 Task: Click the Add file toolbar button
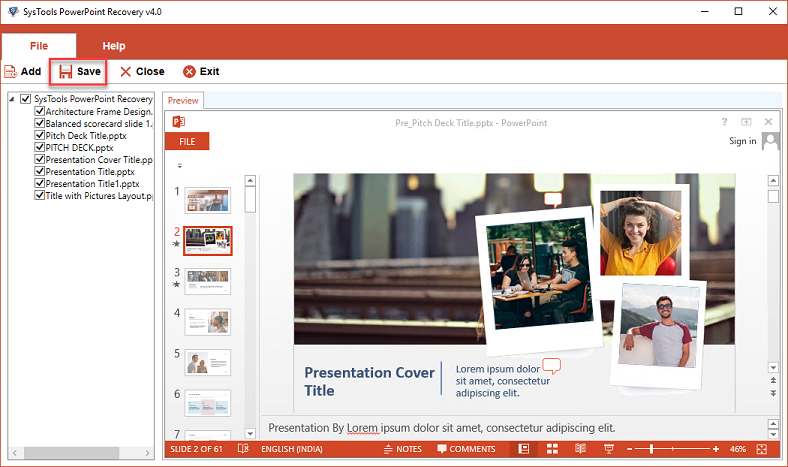point(23,71)
